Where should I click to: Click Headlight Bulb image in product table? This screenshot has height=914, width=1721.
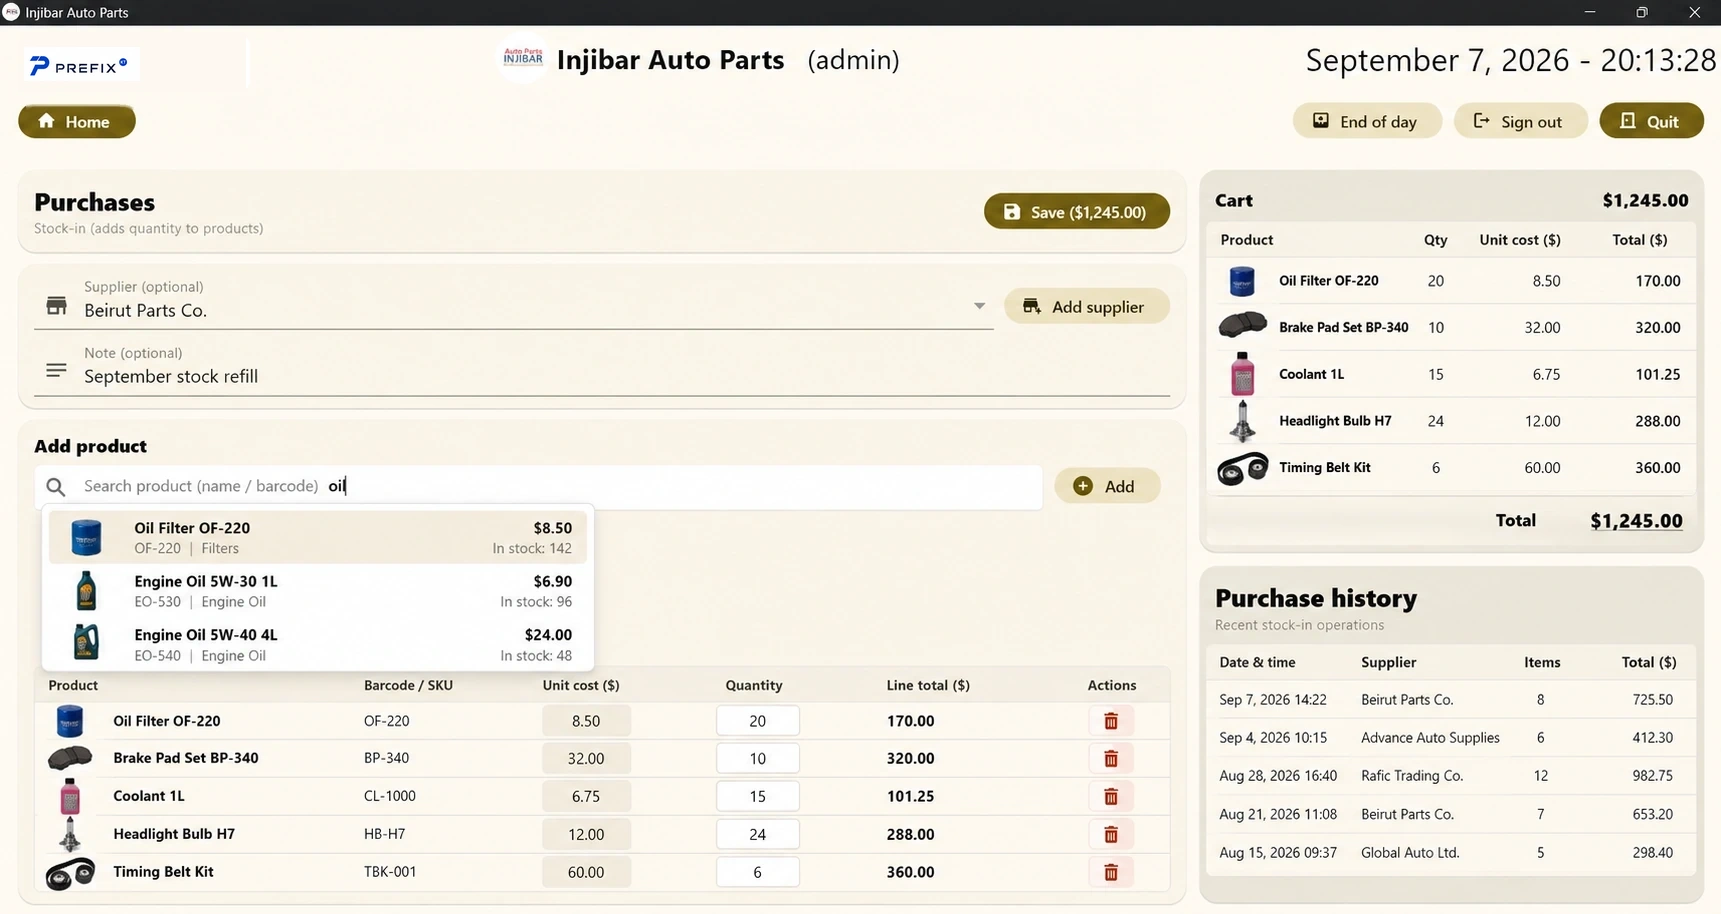click(x=70, y=834)
